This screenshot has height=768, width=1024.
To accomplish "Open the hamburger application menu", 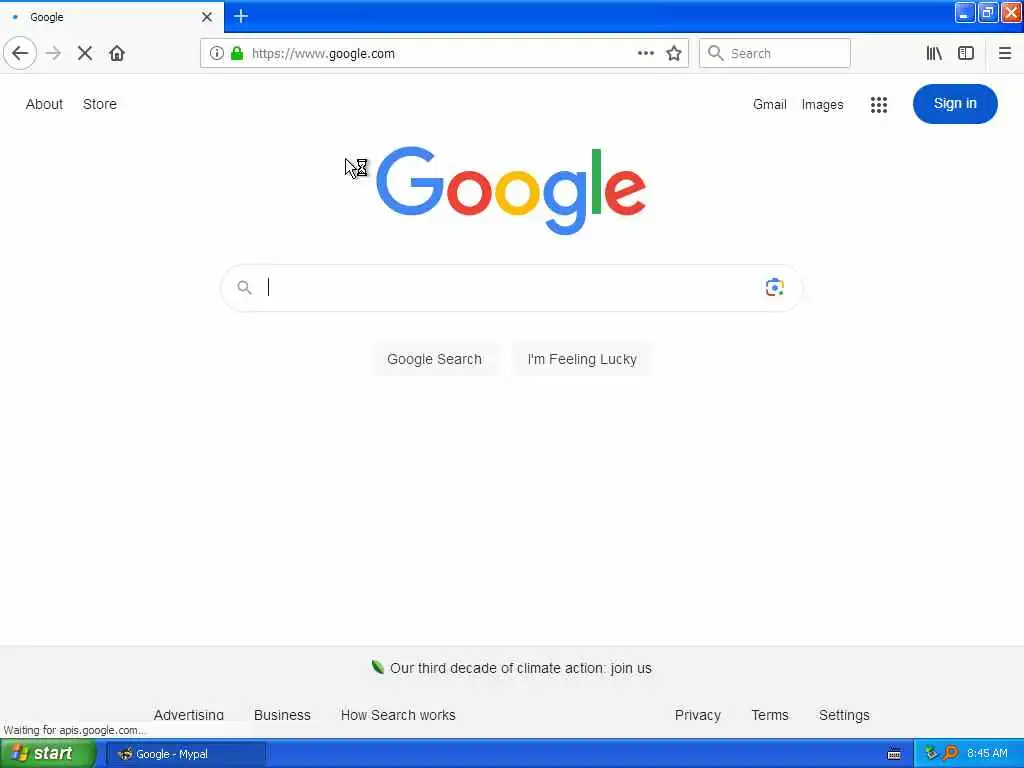I will tap(1005, 54).
